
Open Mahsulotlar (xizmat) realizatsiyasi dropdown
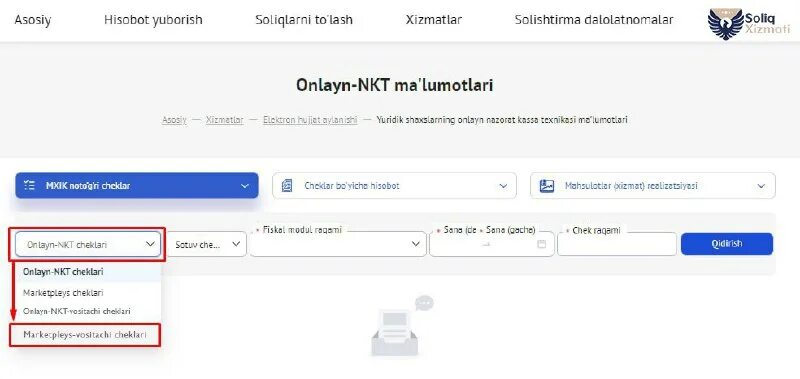(x=653, y=186)
